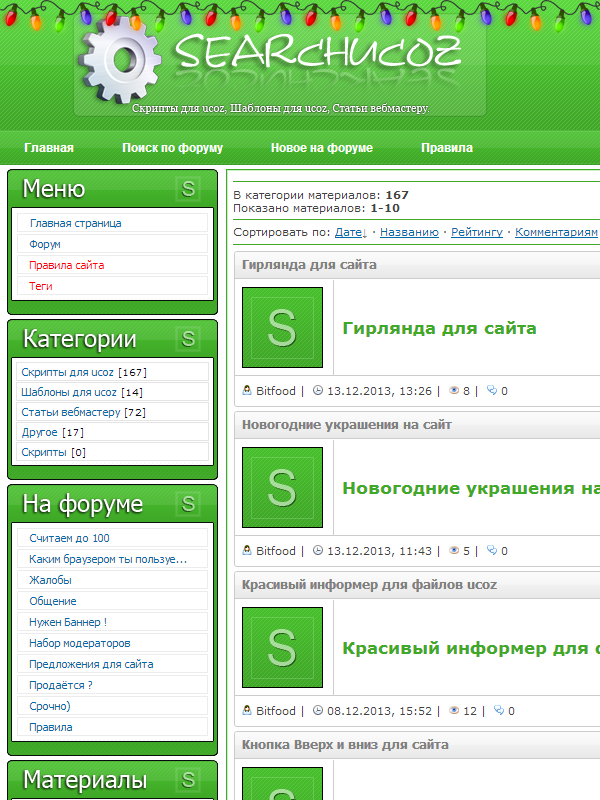Sort materials by Названию
This screenshot has width=600, height=800.
(409, 232)
